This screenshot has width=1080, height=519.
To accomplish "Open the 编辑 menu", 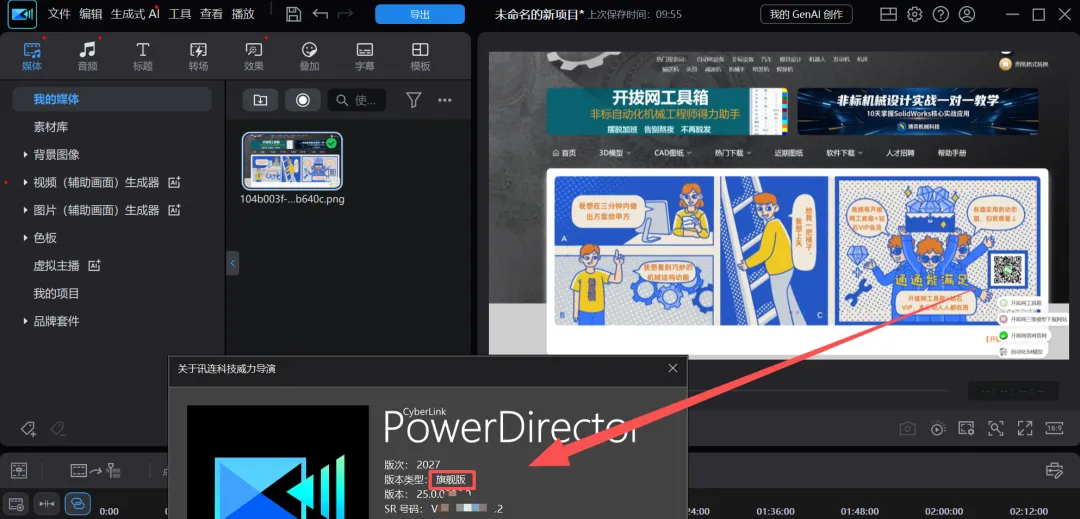I will [x=91, y=14].
